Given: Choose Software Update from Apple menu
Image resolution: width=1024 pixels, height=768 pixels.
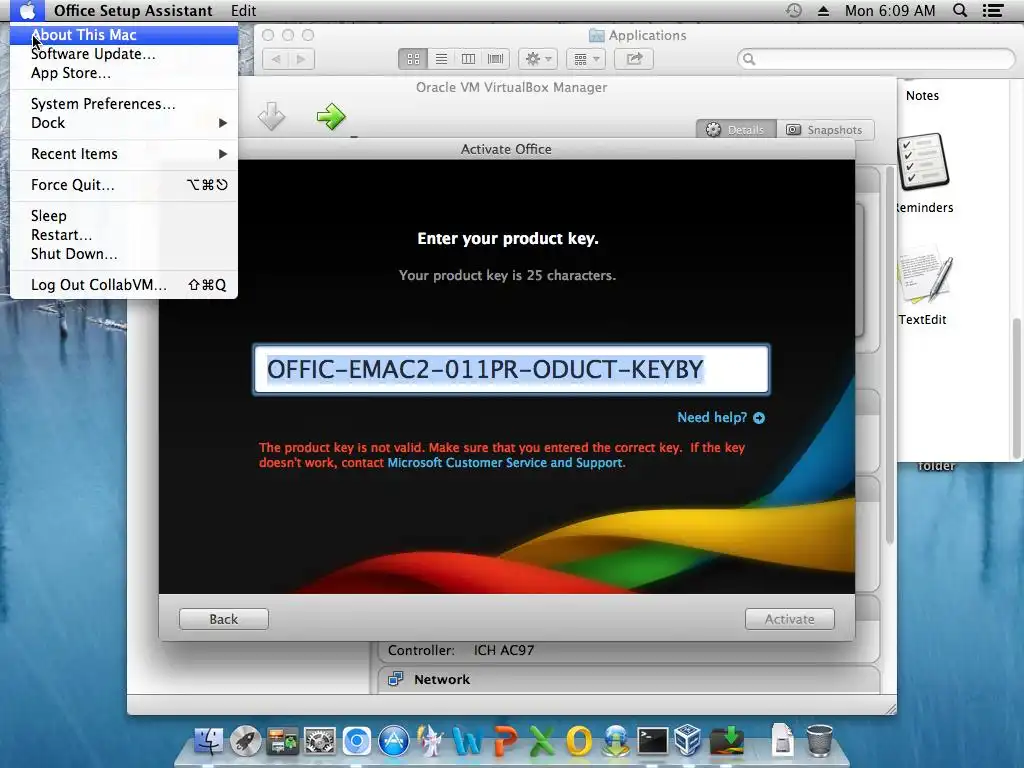Looking at the screenshot, I should tap(123, 54).
